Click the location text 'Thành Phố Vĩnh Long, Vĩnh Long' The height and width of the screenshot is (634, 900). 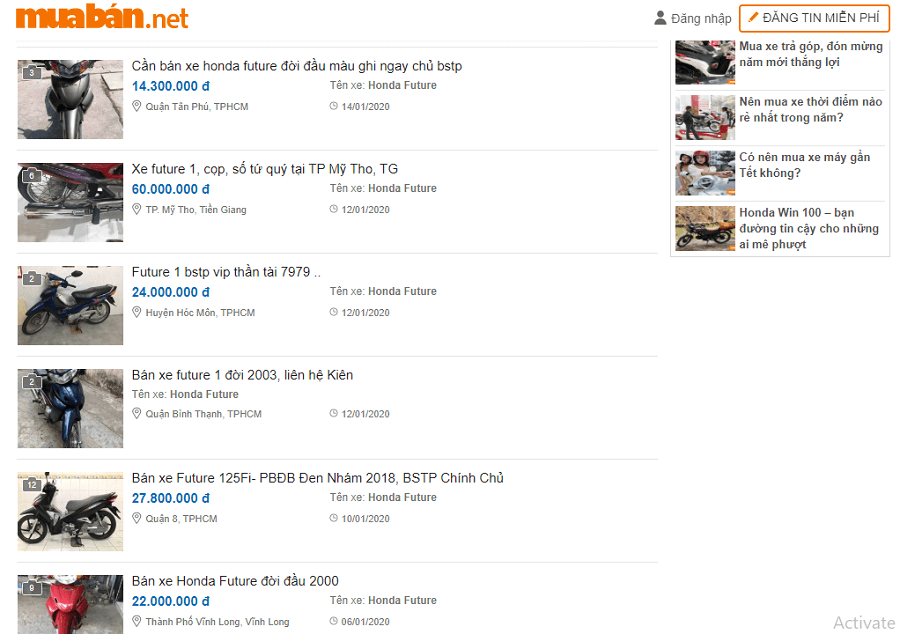click(217, 622)
